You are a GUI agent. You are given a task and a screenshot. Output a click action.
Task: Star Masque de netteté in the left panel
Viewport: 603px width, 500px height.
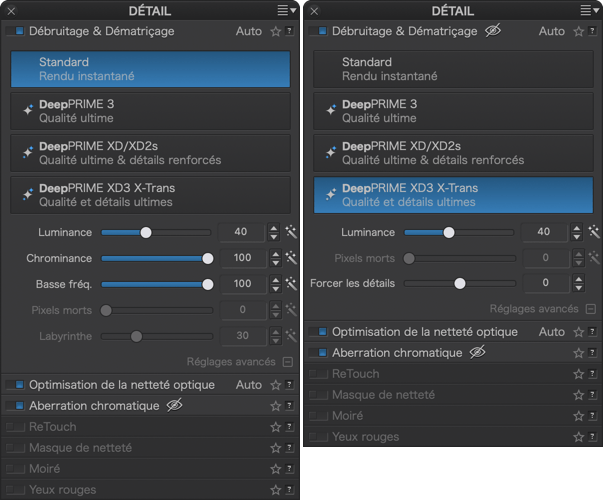[276, 448]
